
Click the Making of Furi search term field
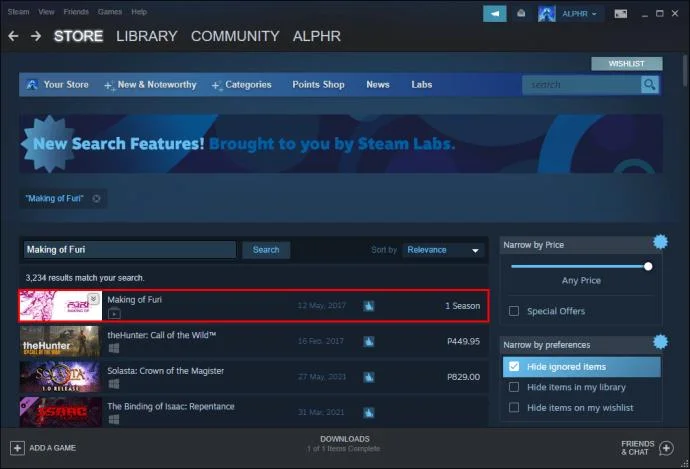[x=129, y=250]
